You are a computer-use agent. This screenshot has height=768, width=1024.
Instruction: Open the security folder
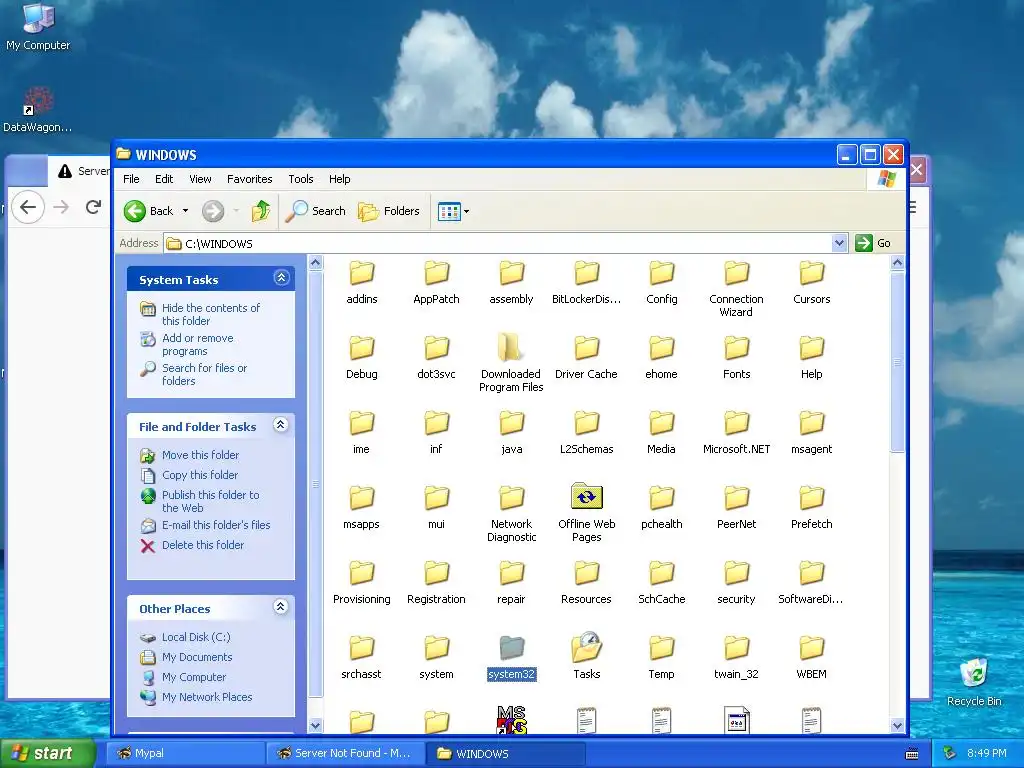736,573
